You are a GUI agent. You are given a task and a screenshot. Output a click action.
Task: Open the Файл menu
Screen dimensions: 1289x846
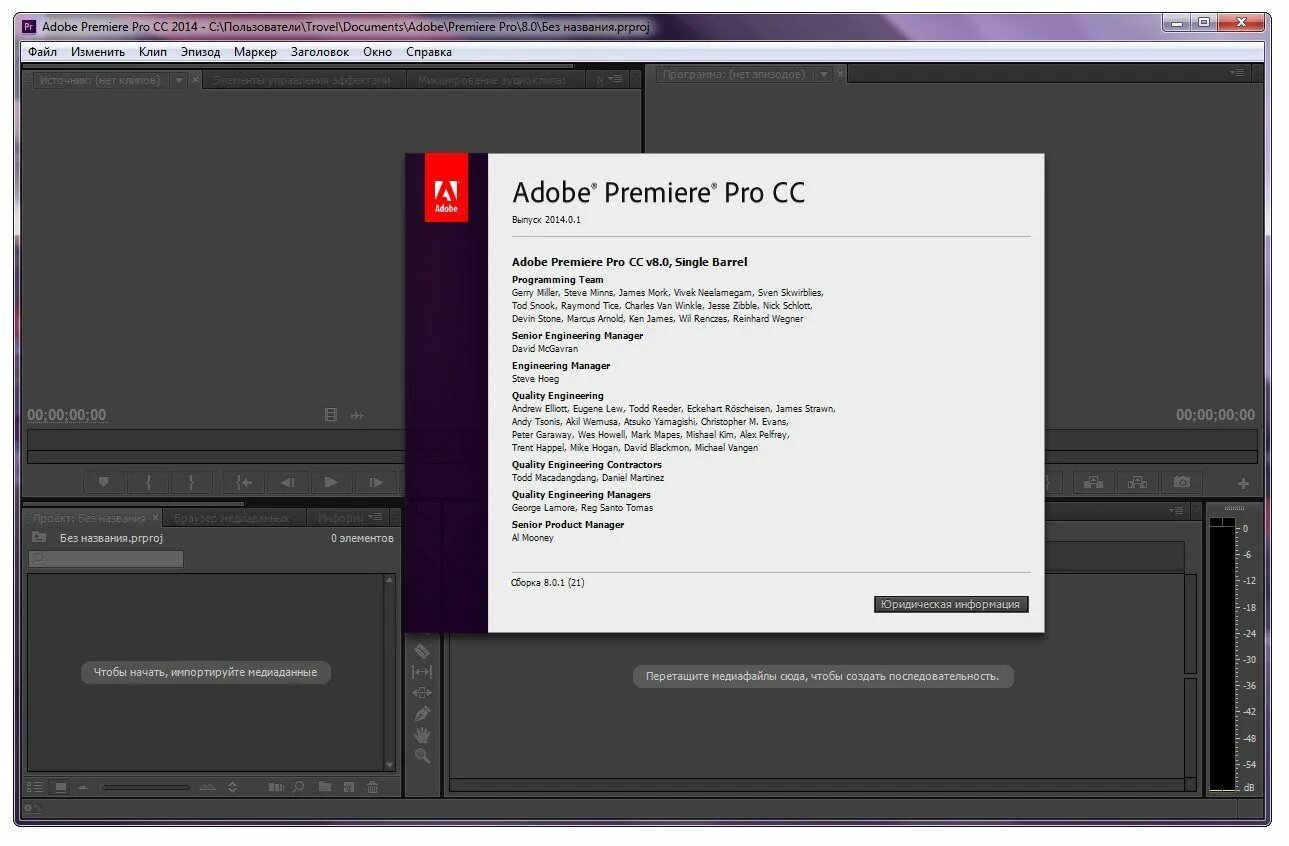(x=43, y=52)
